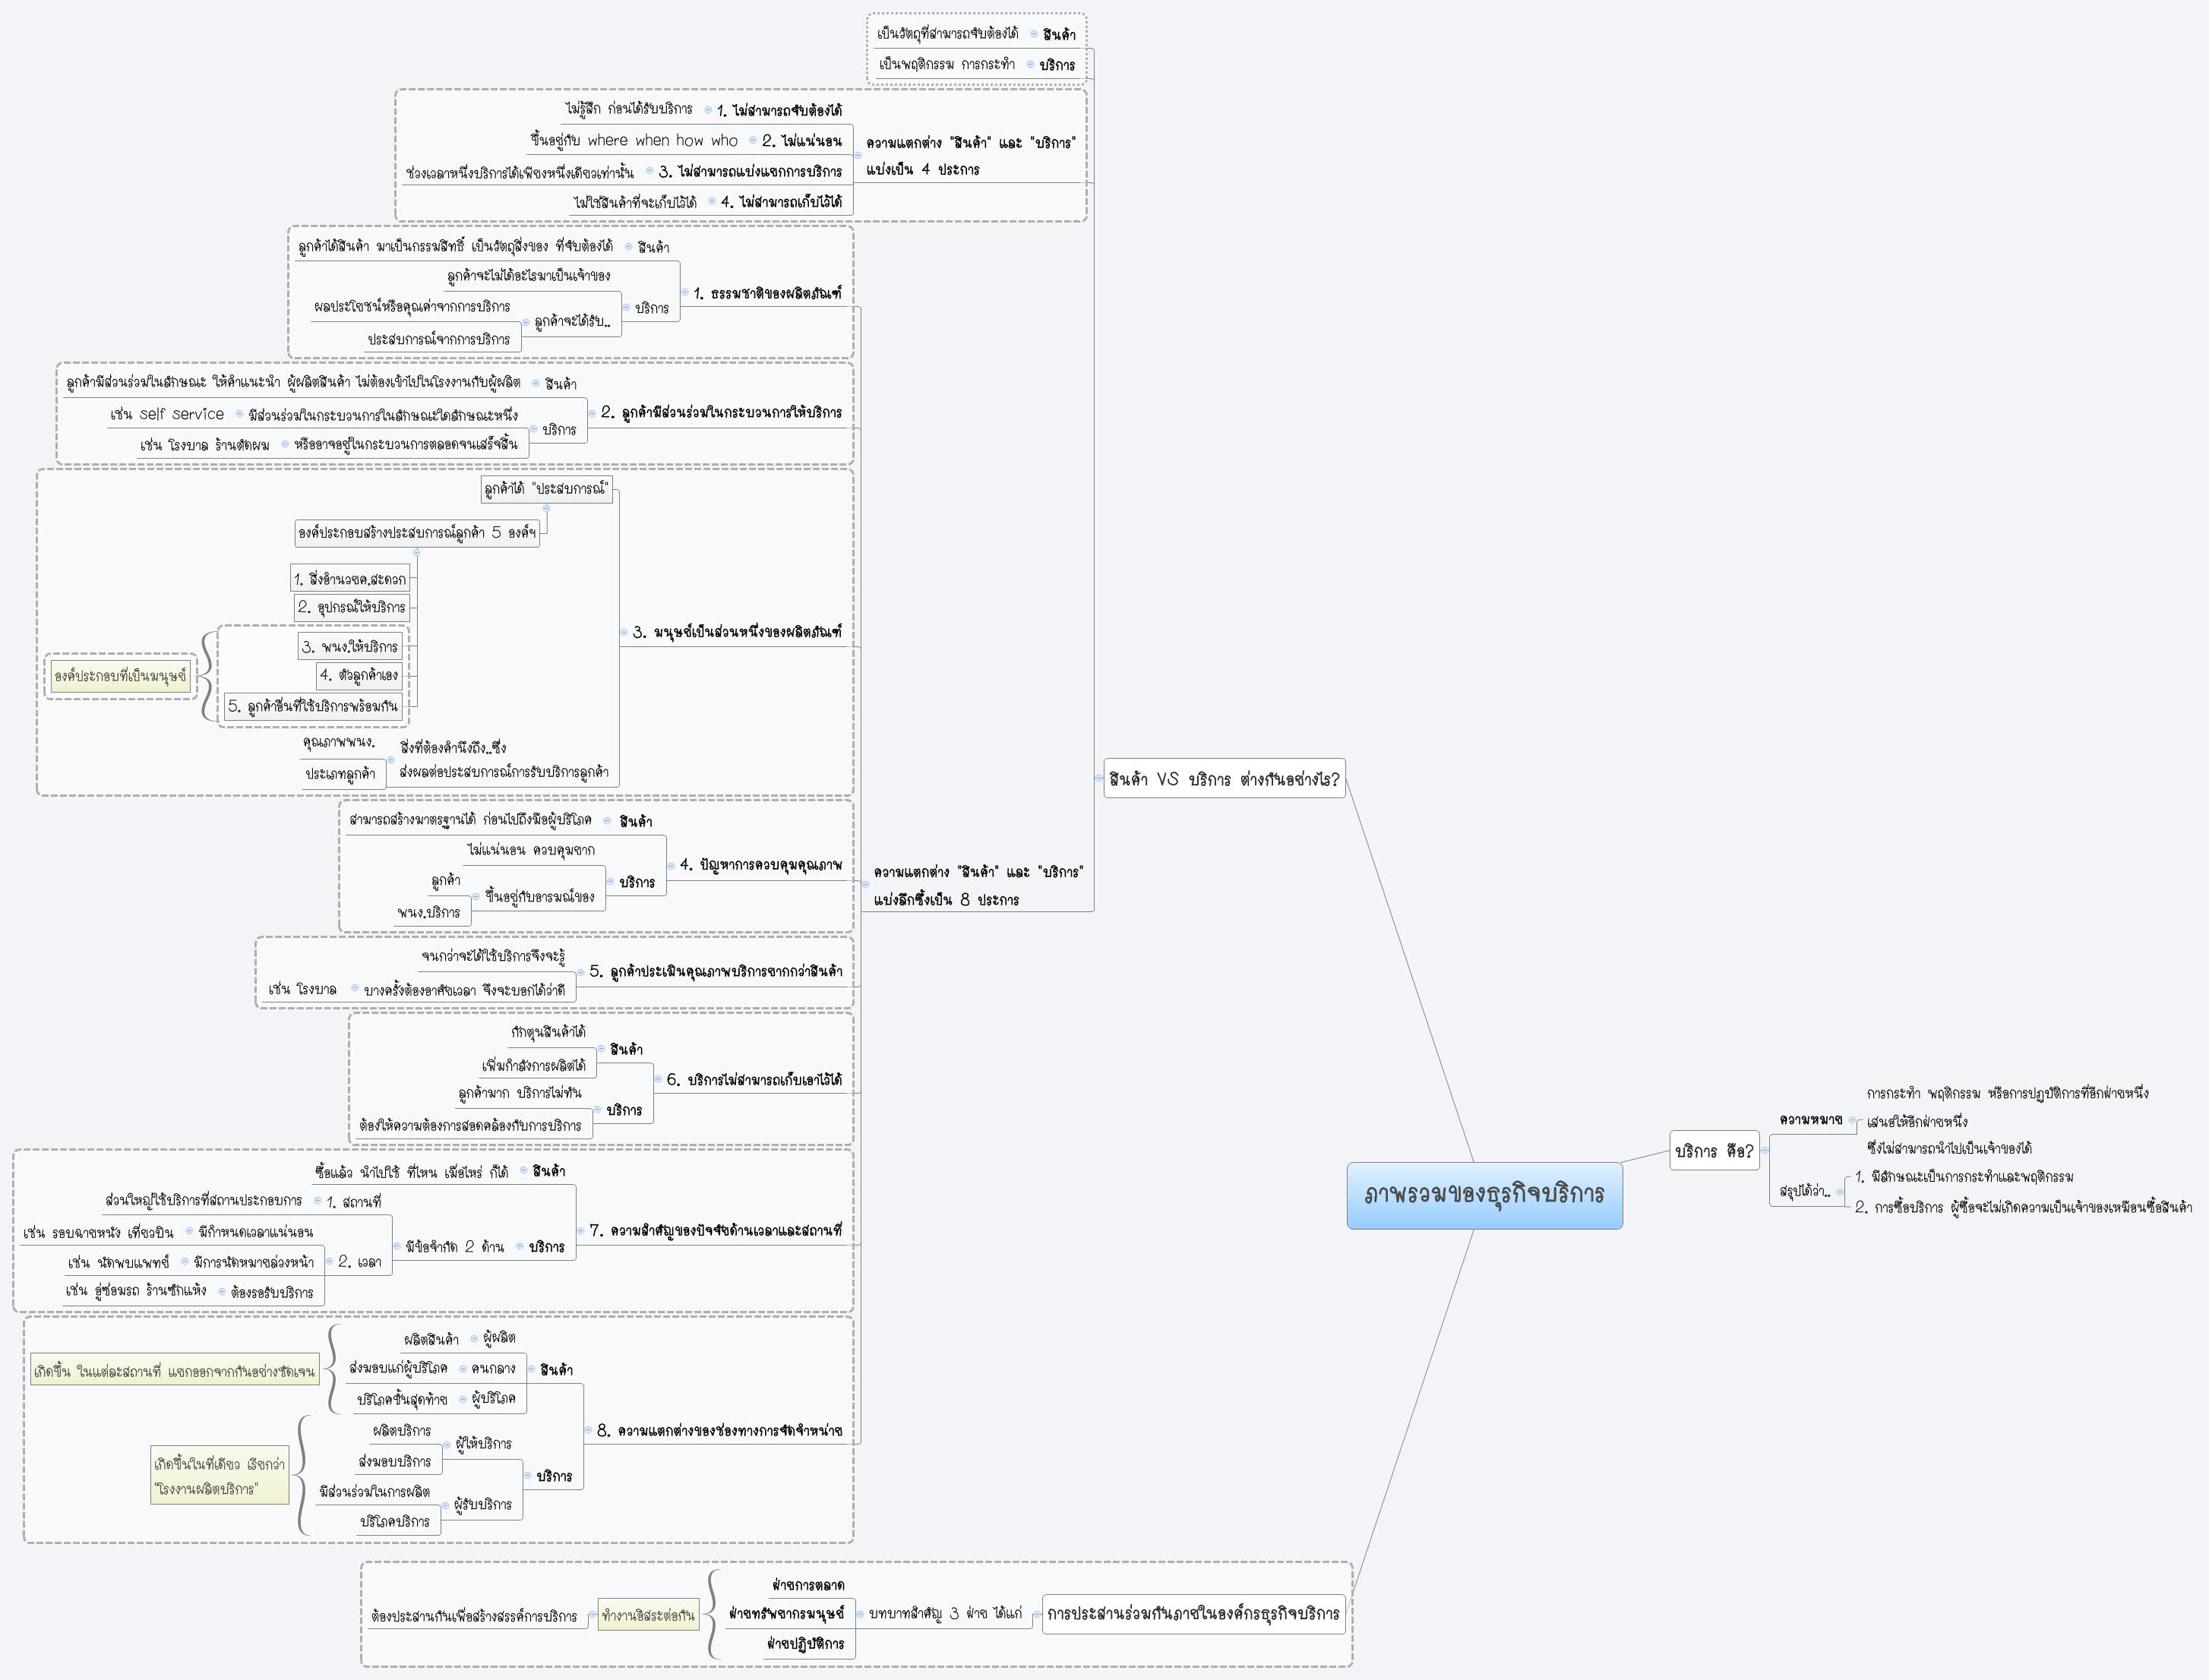The height and width of the screenshot is (1680, 2209).
Task: Select the ฝ่ายทรัพยากรมนุษย์ node
Action: click(x=787, y=1613)
